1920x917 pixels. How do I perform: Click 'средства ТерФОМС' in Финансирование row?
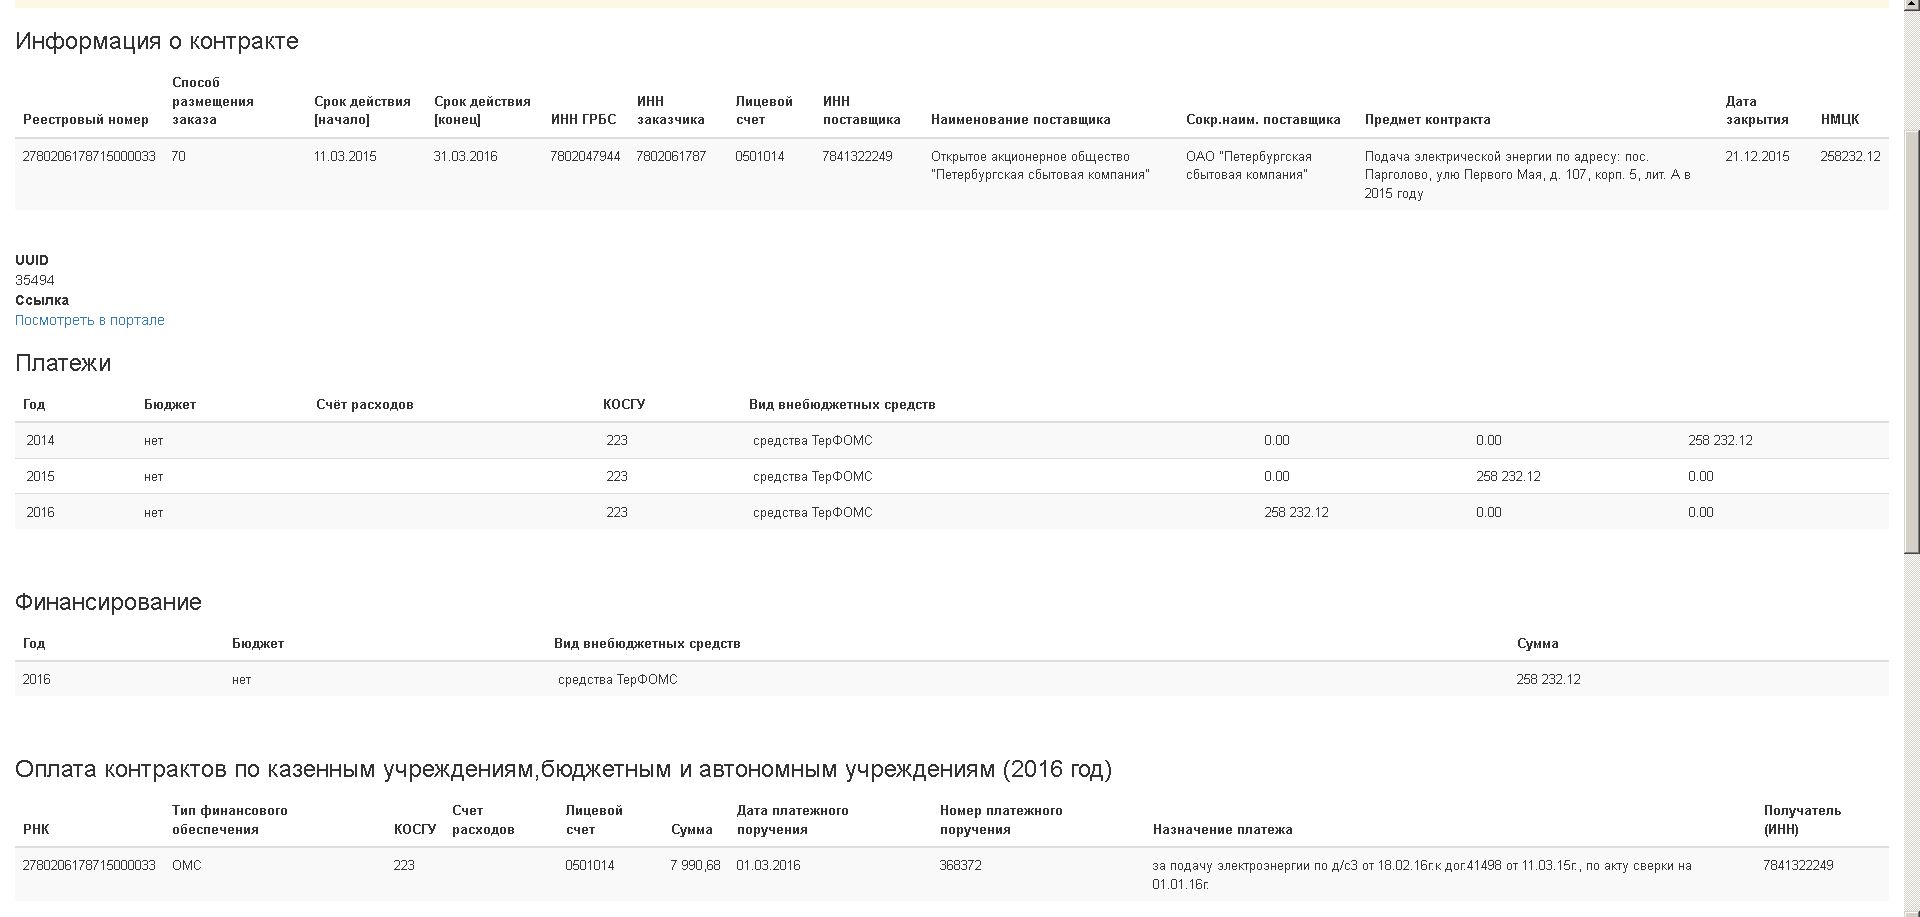click(617, 679)
